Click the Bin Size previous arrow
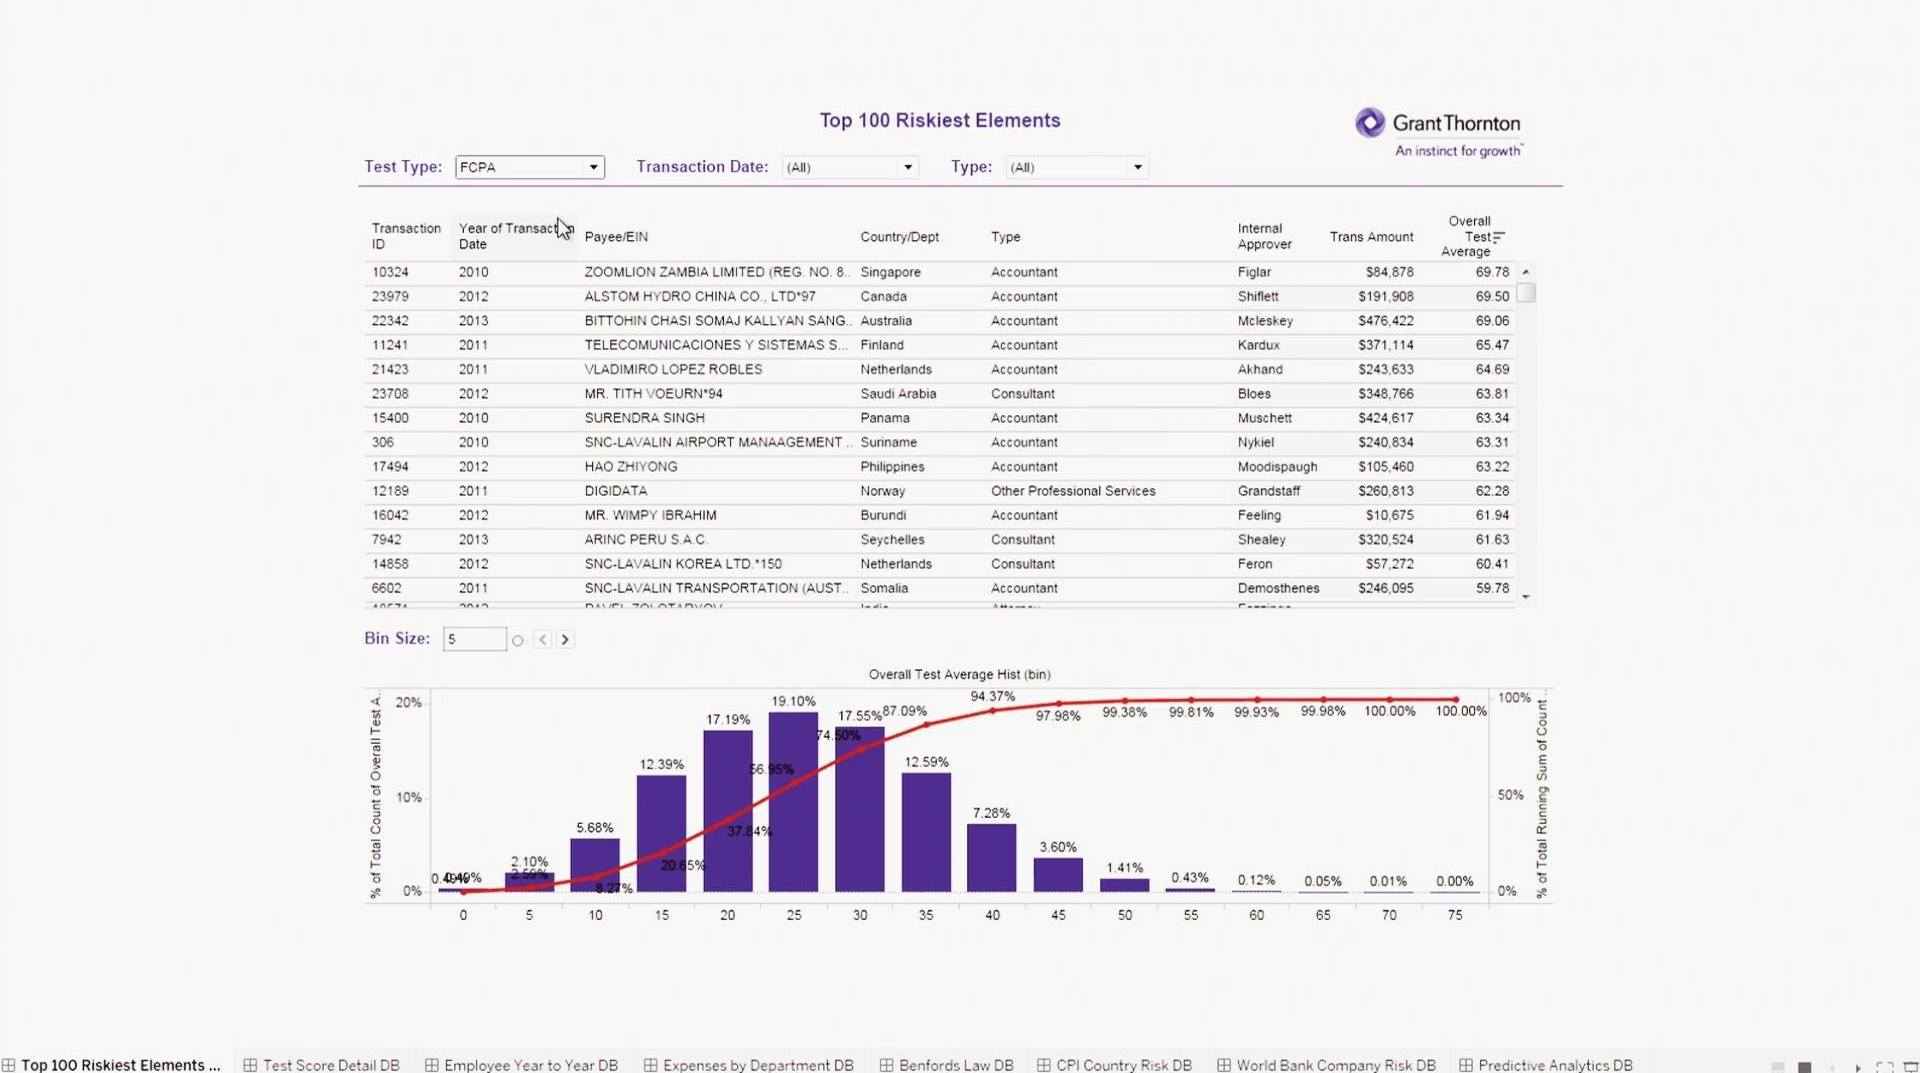Image resolution: width=1920 pixels, height=1073 pixels. (542, 640)
